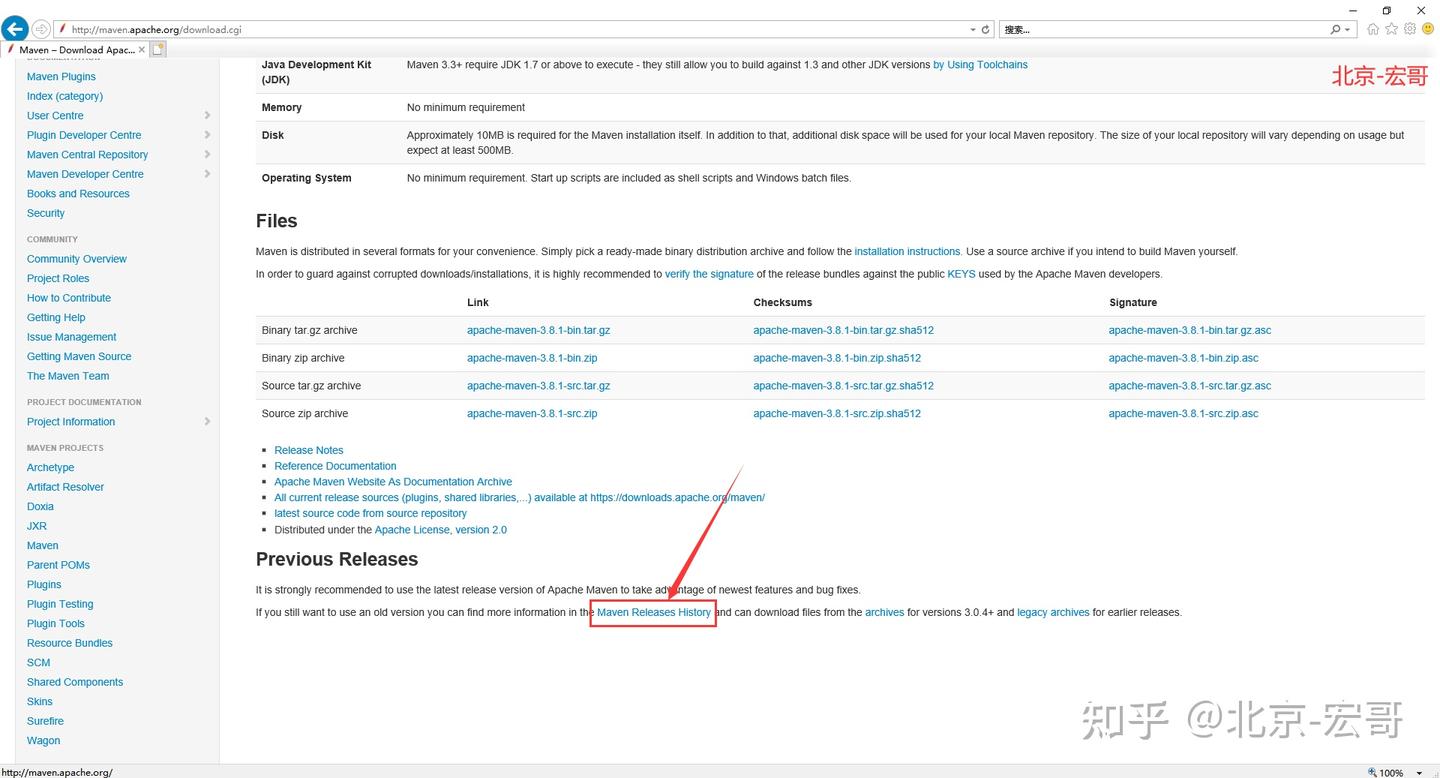Focus the search input box
Image resolution: width=1440 pixels, height=778 pixels.
pyautogui.click(x=1164, y=30)
